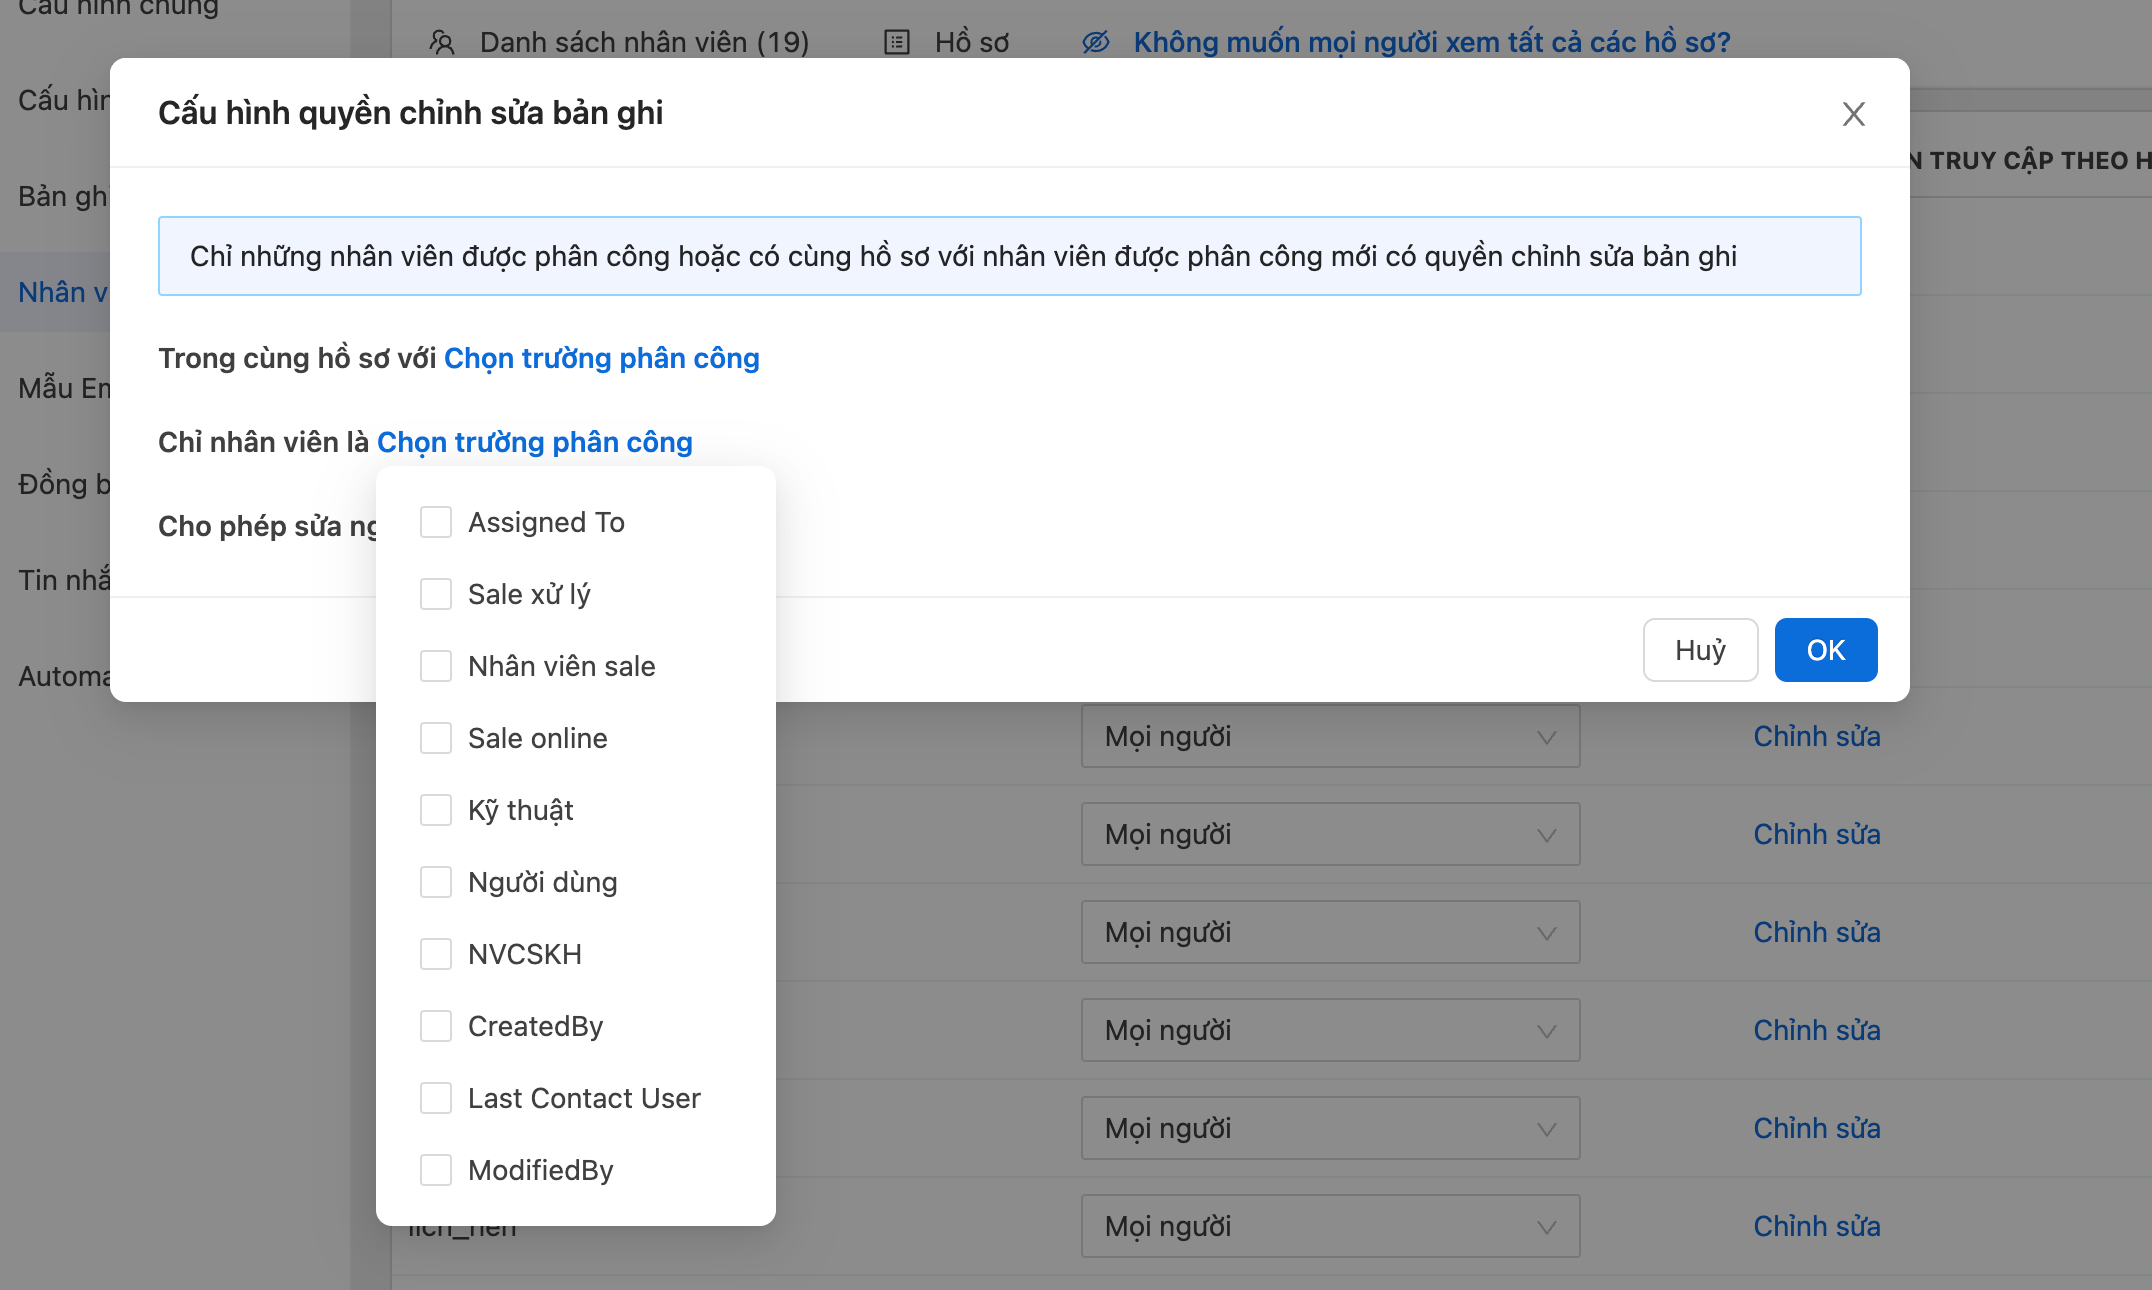Click the Hồ sơ list icon
Image resolution: width=2152 pixels, height=1290 pixels.
tap(897, 42)
